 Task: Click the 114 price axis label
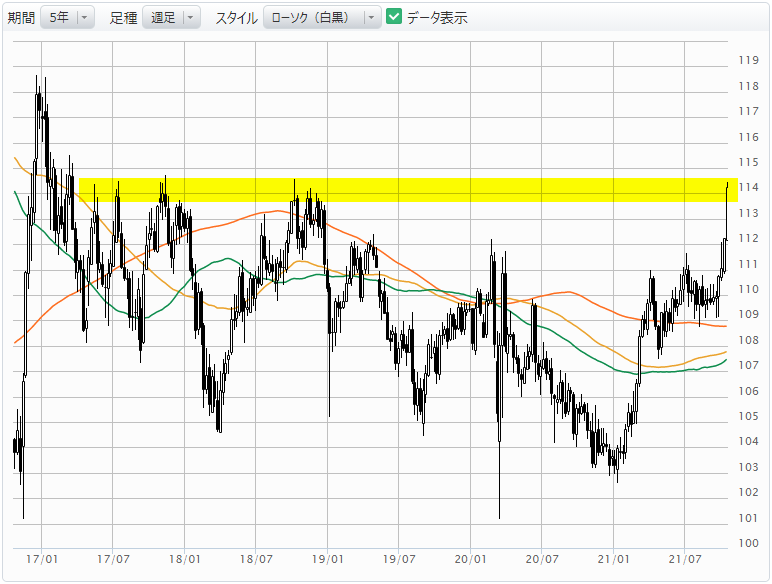(748, 187)
